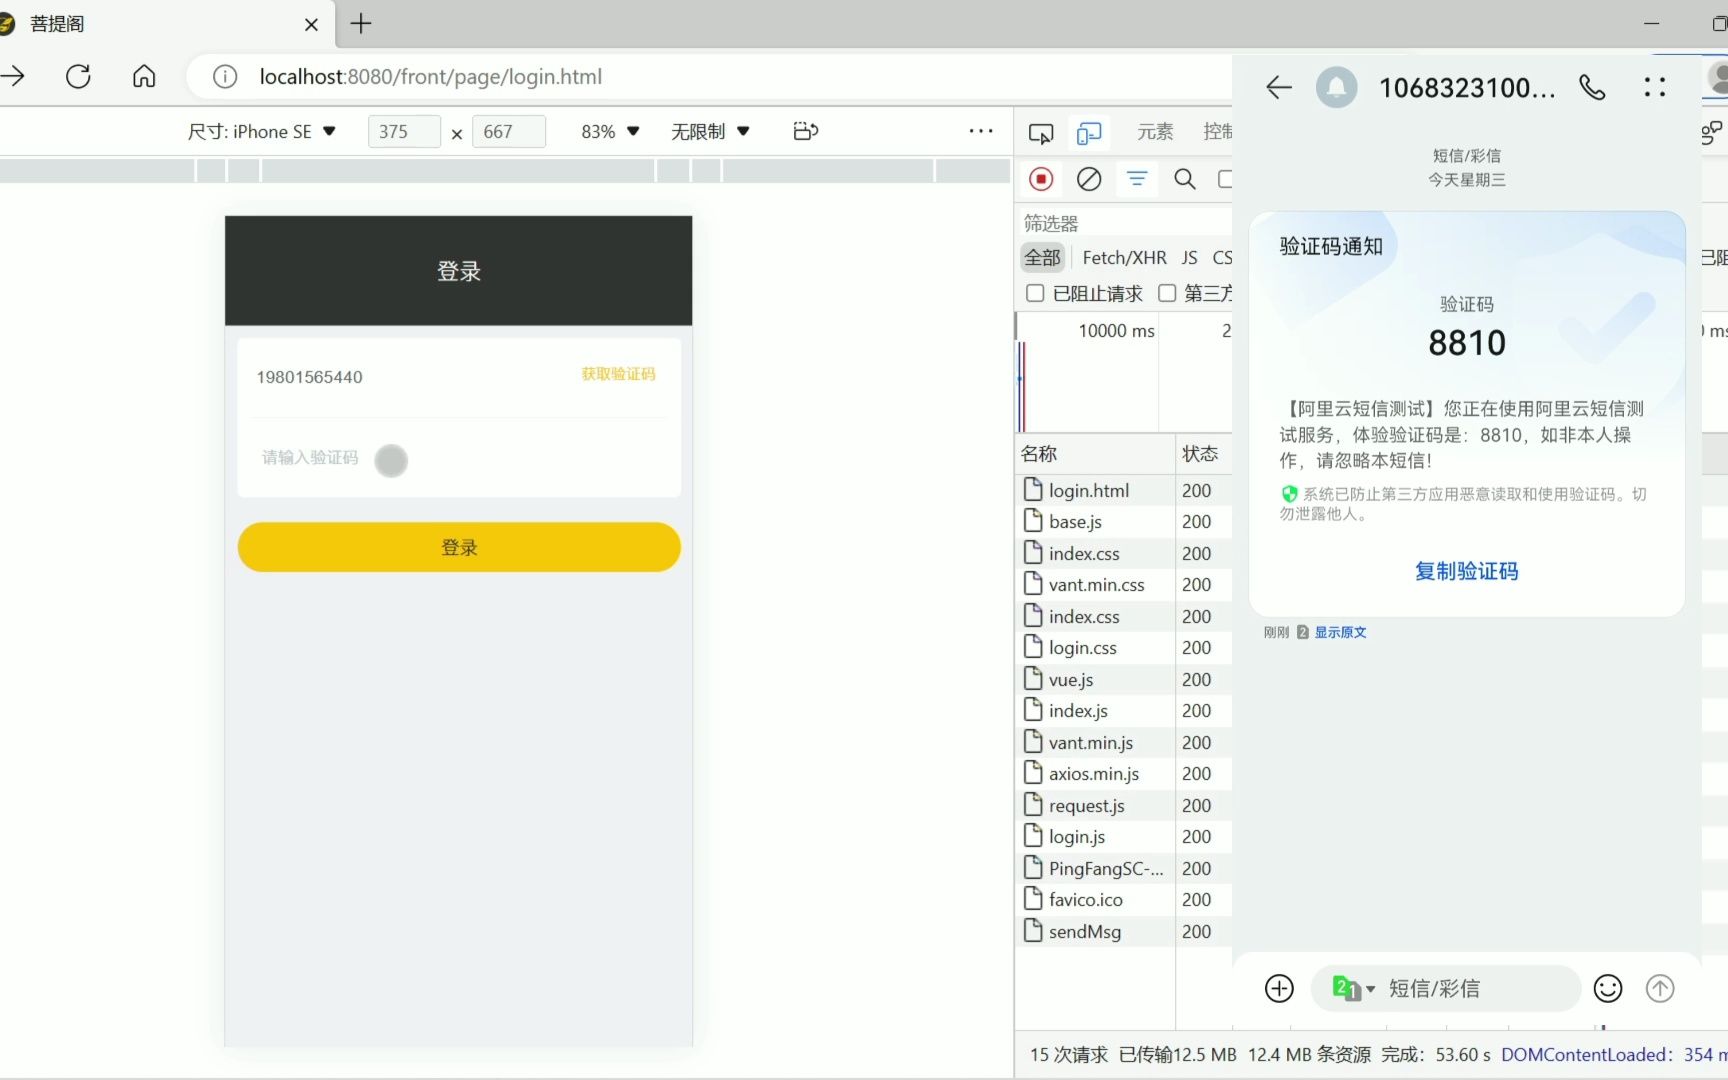Screen dimensions: 1728x1080
Task: Filter requests by CSS
Action: point(1222,258)
